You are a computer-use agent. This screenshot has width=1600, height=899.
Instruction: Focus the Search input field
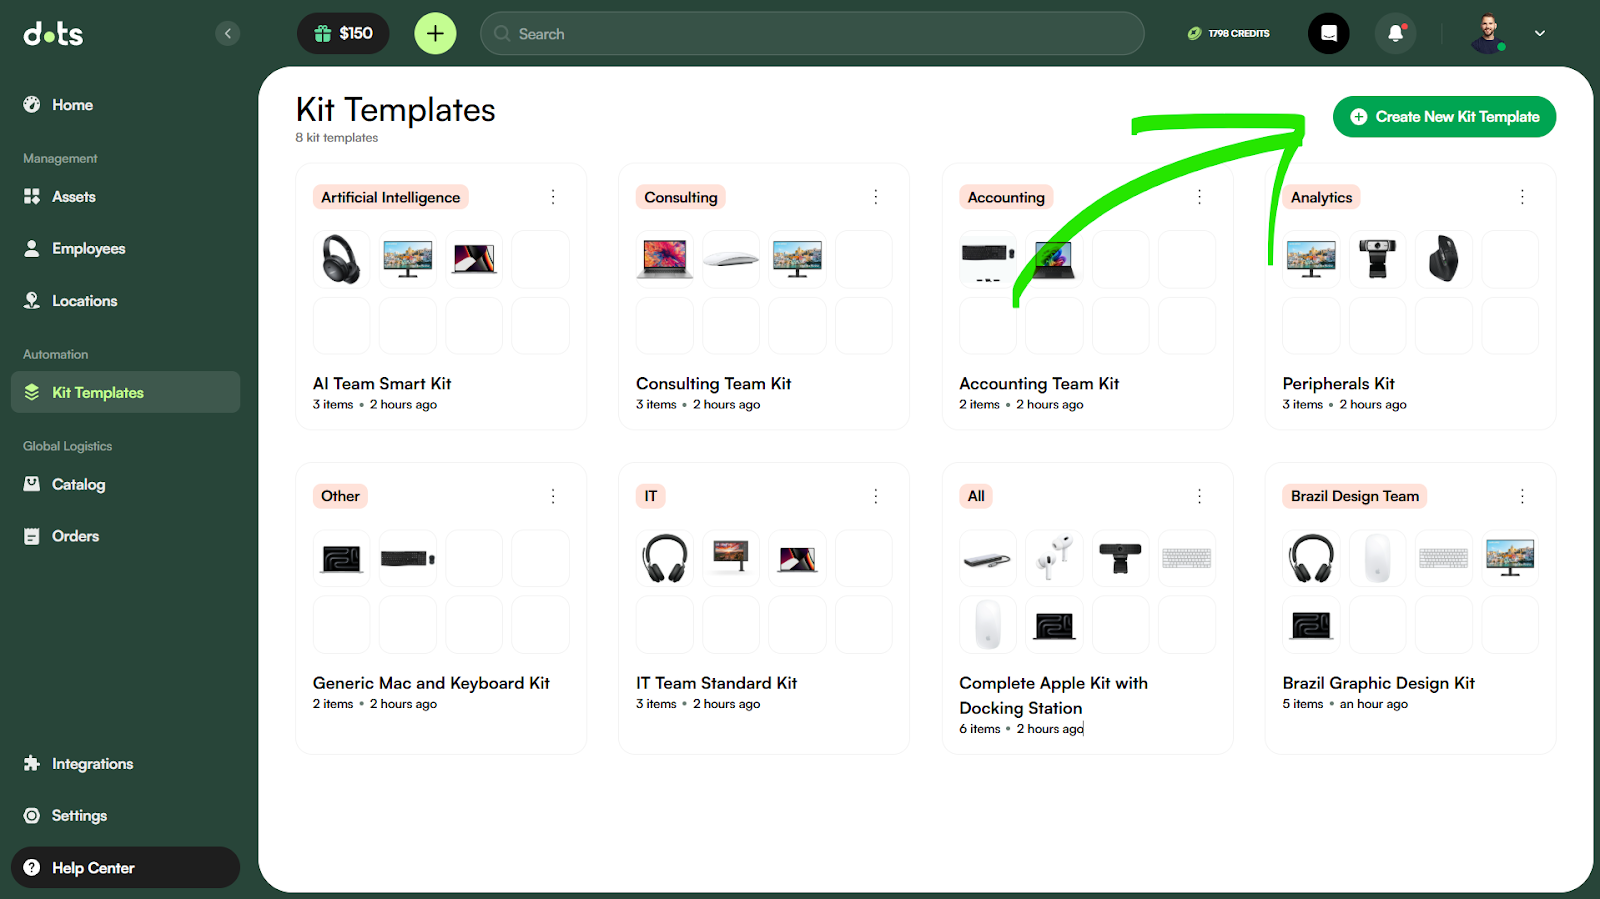coord(812,33)
